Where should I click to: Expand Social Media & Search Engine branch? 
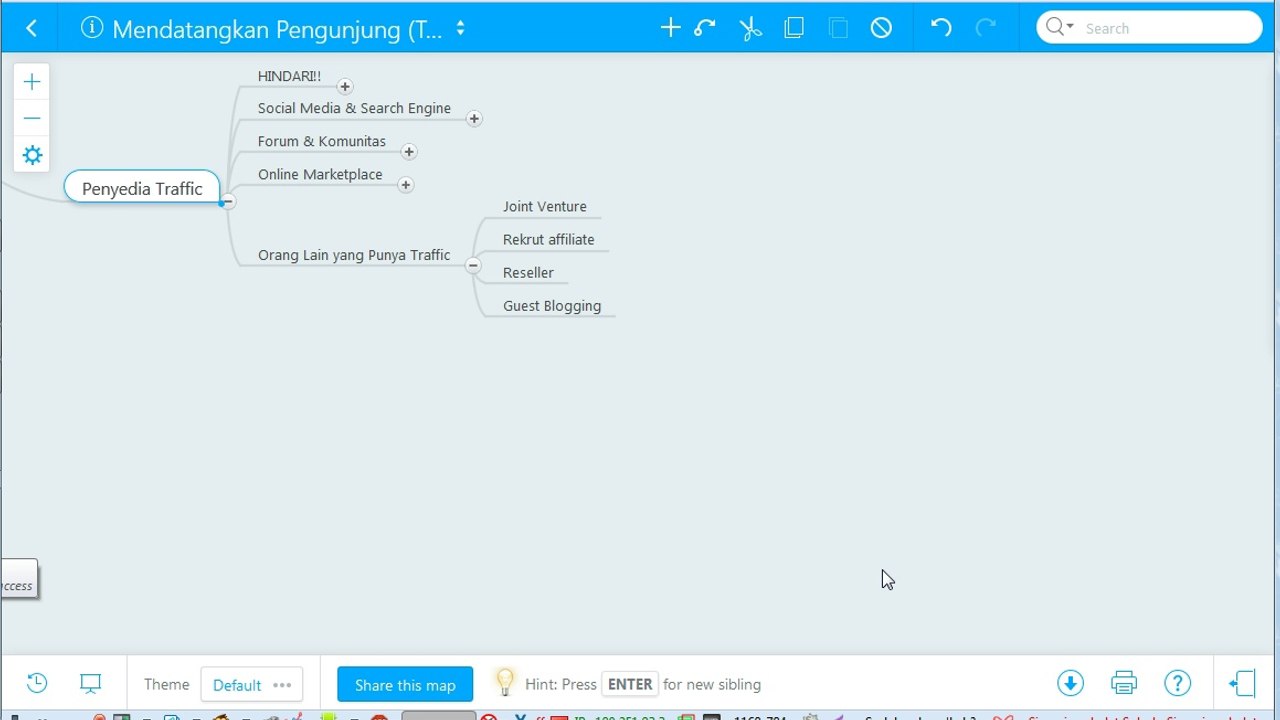(x=474, y=119)
